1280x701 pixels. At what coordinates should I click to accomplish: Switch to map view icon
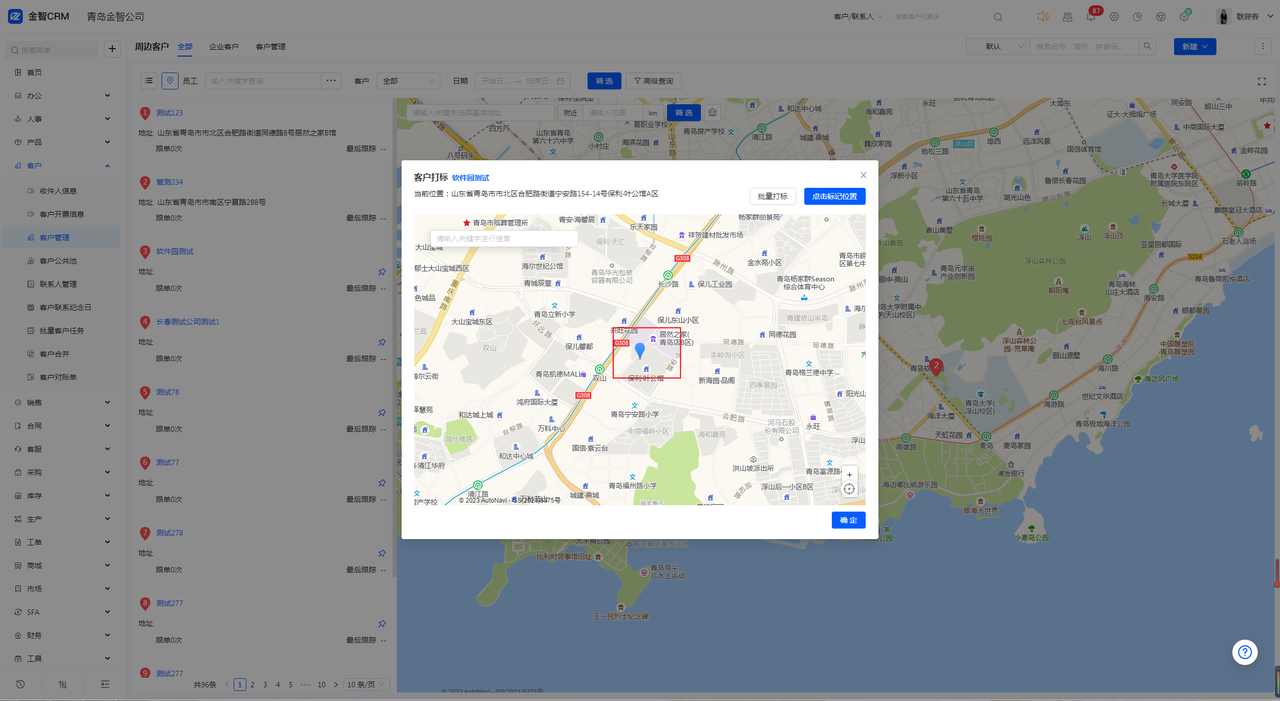click(x=170, y=81)
